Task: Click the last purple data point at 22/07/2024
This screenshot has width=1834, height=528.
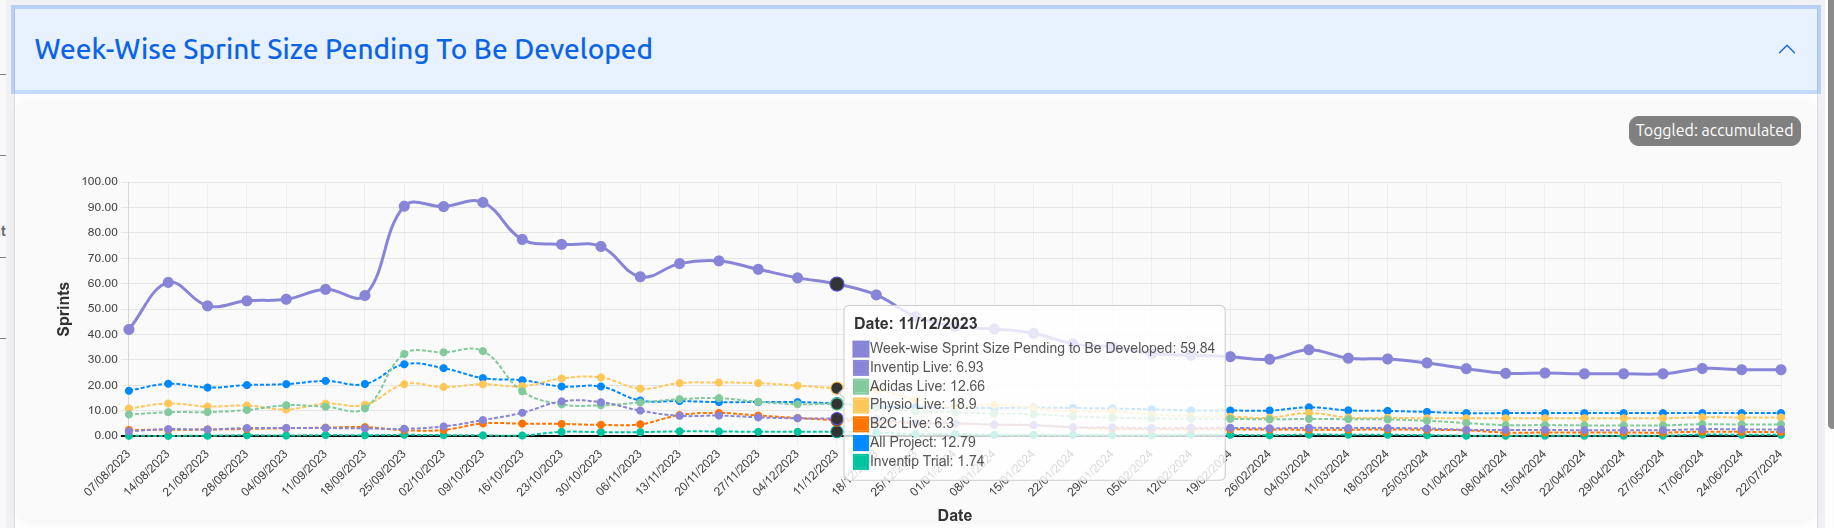Action: tap(1780, 370)
